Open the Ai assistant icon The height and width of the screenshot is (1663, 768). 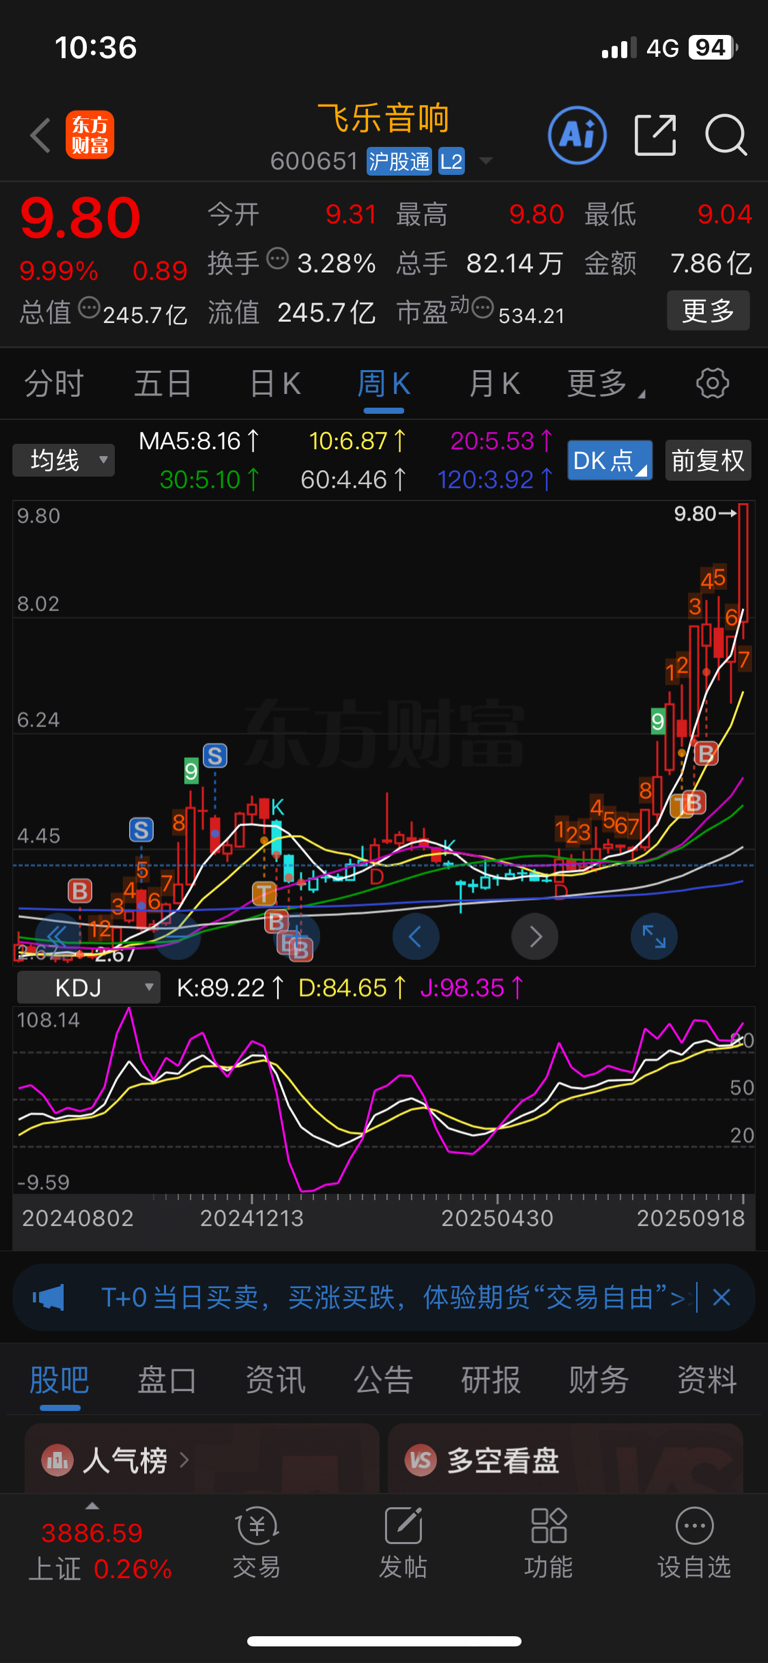(x=577, y=134)
